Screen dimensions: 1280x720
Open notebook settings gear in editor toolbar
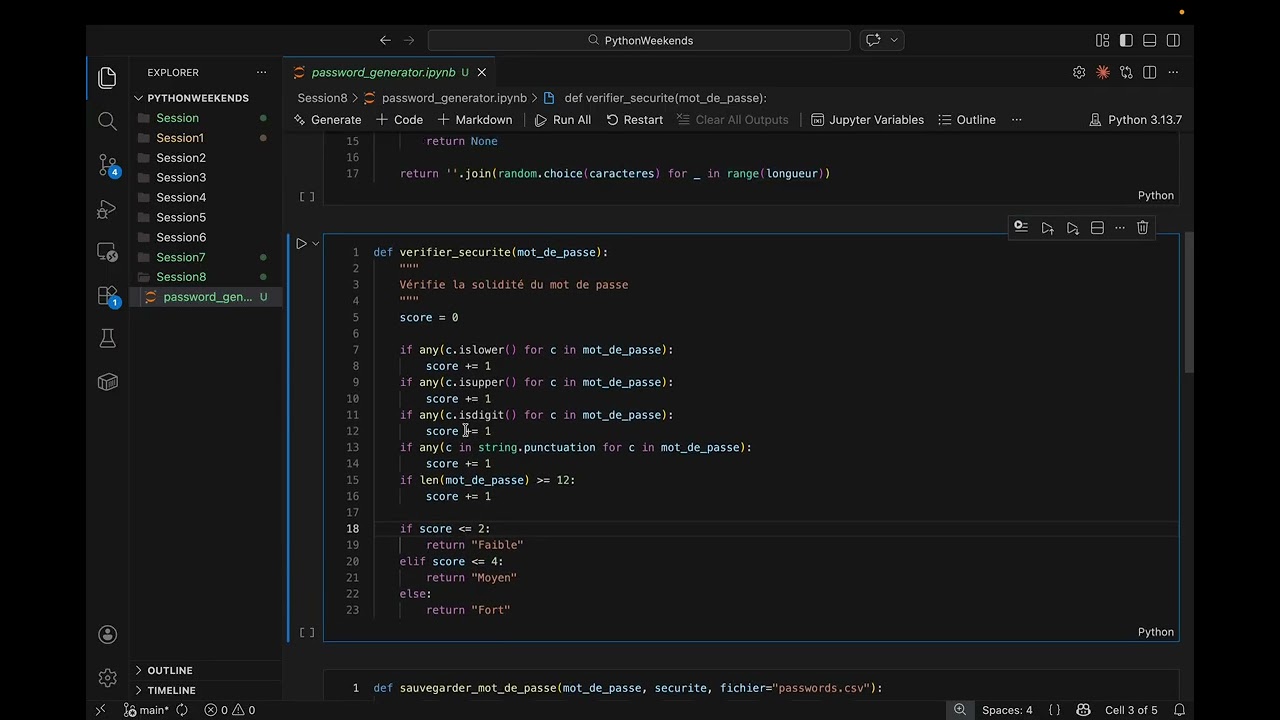1079,72
